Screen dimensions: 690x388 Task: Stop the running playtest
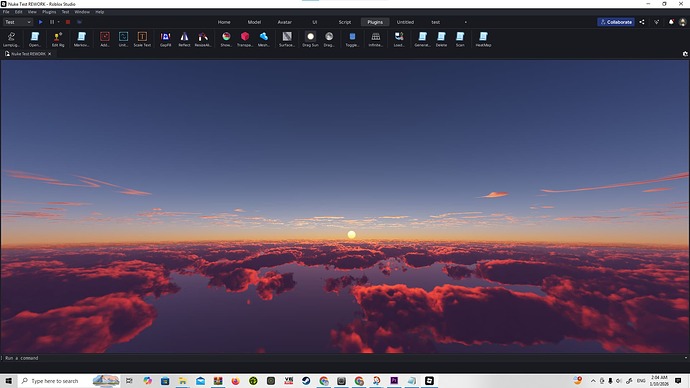(x=68, y=22)
